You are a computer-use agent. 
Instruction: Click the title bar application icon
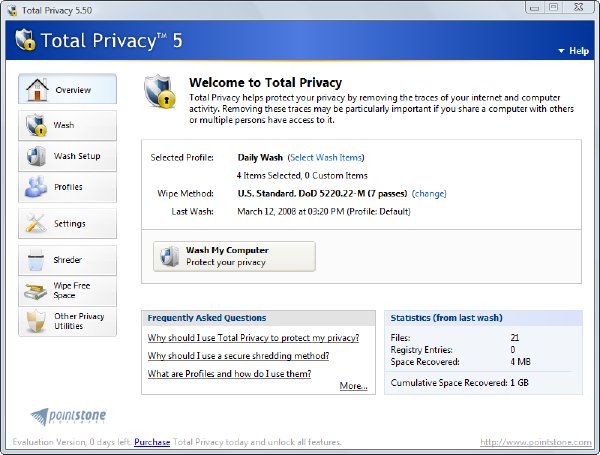(12, 10)
